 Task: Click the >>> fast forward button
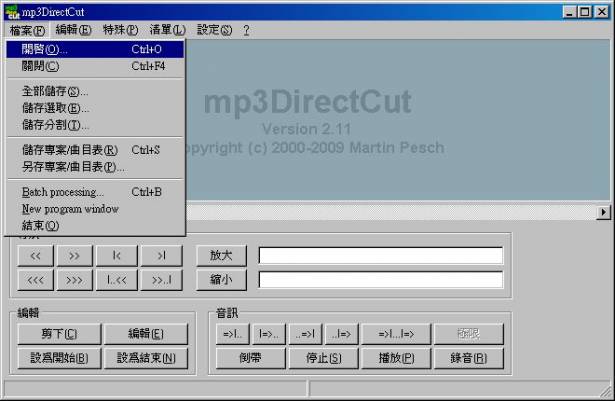tap(75, 280)
